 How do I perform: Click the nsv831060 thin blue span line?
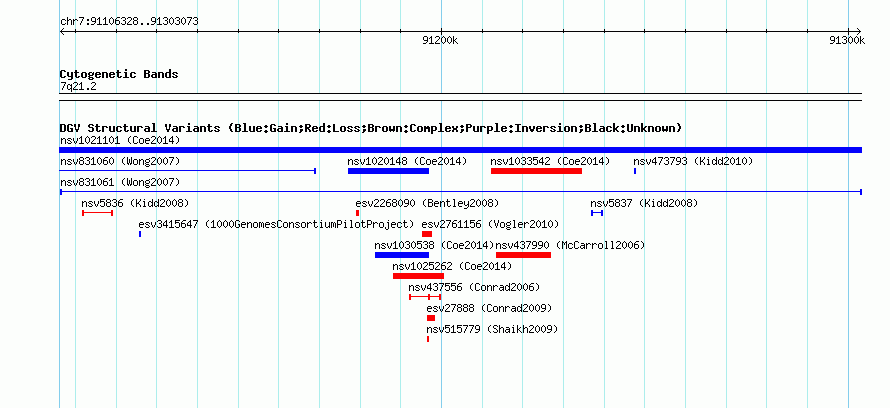tap(188, 171)
